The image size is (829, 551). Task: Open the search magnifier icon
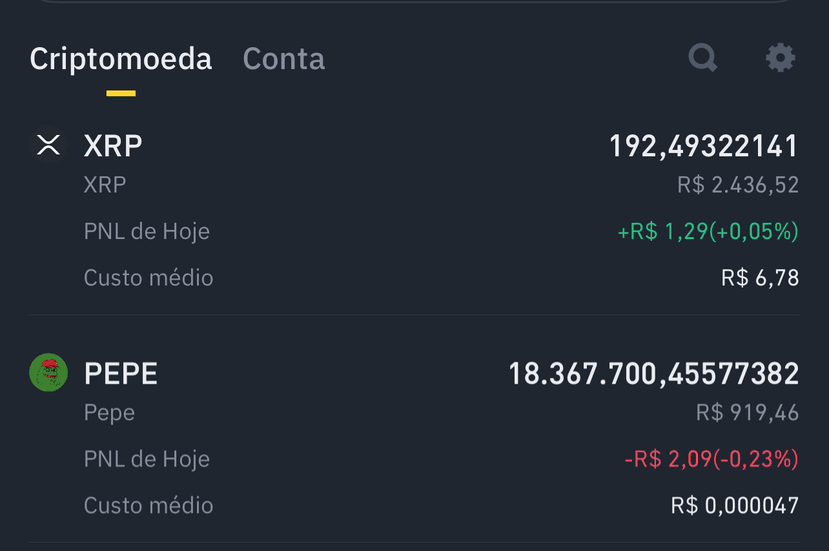tap(703, 57)
